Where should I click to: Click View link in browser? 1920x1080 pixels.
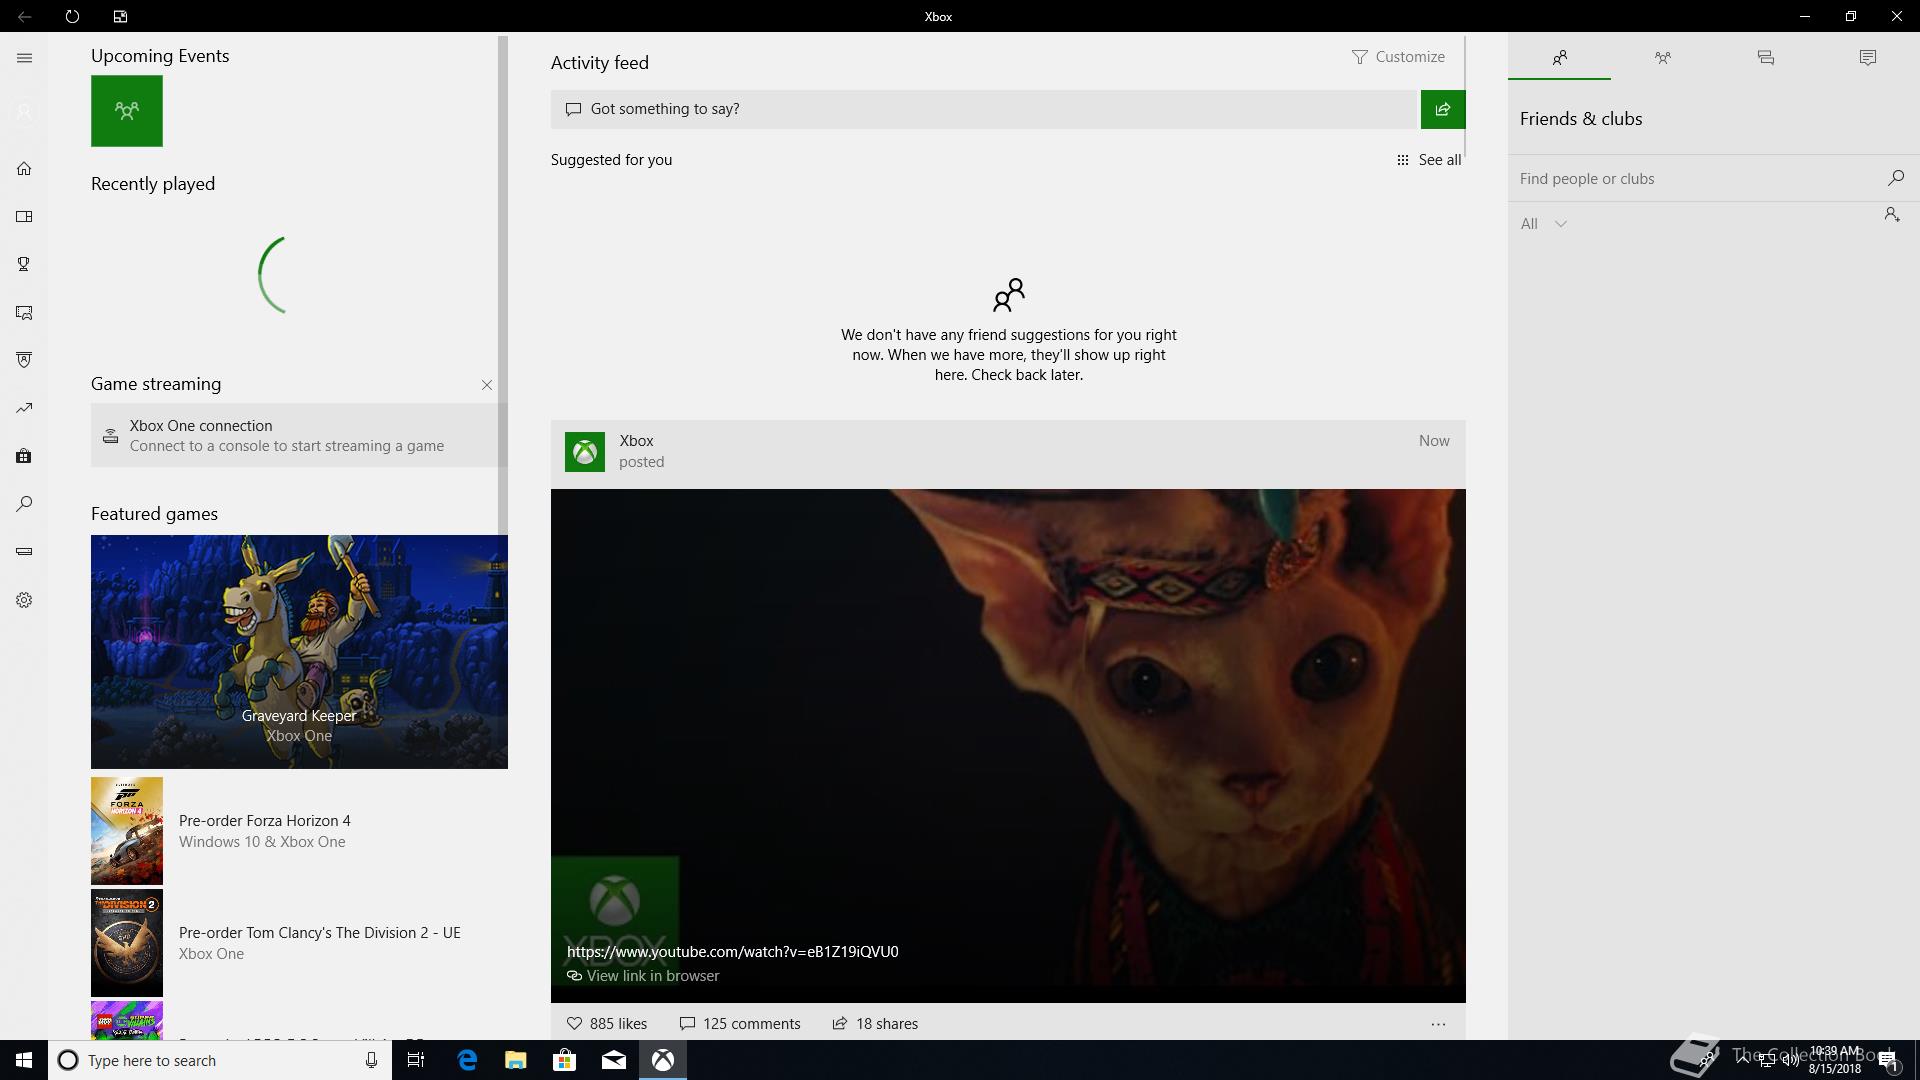tap(643, 976)
